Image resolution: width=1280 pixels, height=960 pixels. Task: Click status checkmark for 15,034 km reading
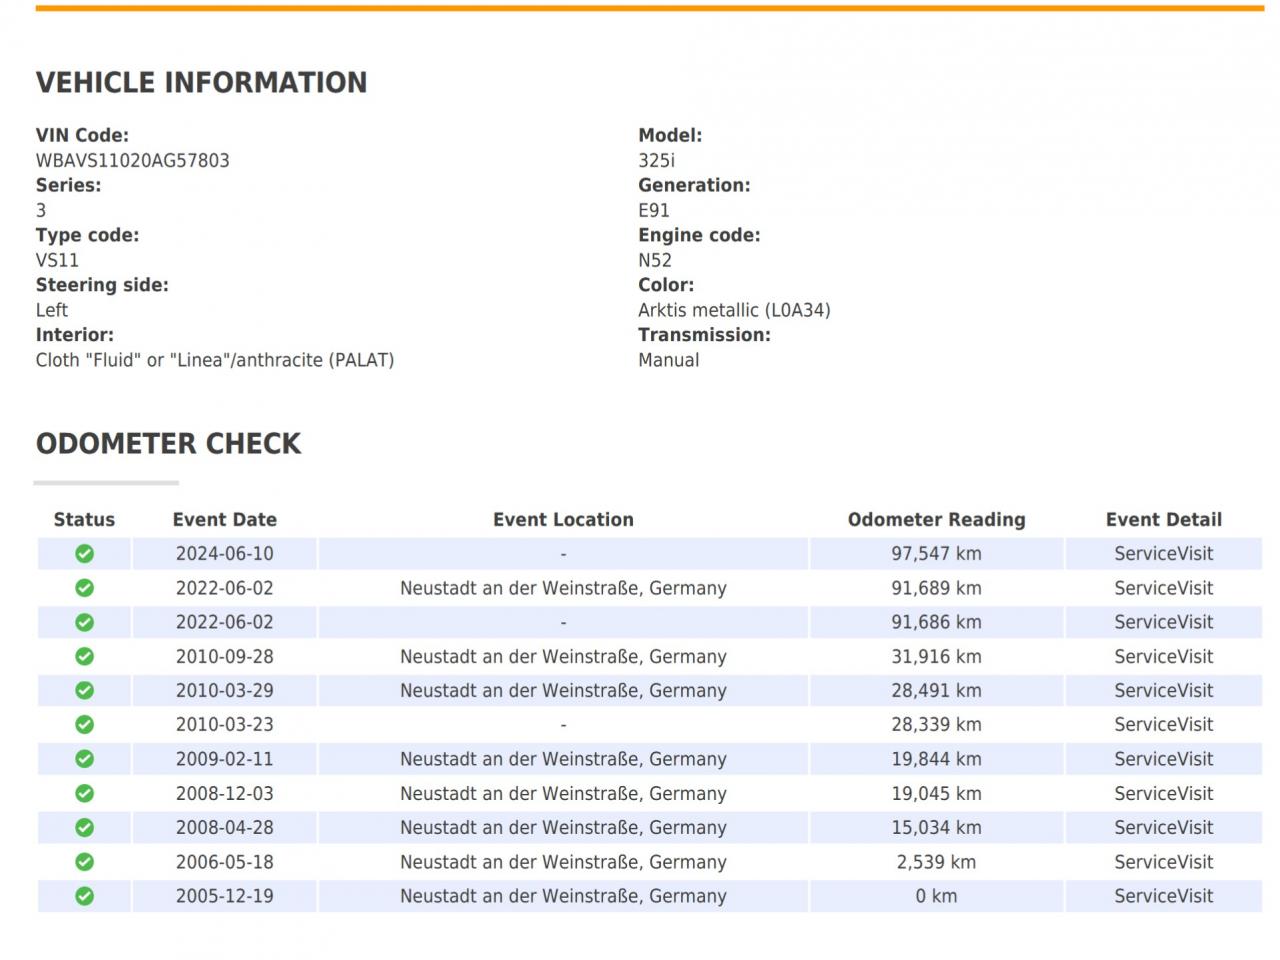(85, 828)
